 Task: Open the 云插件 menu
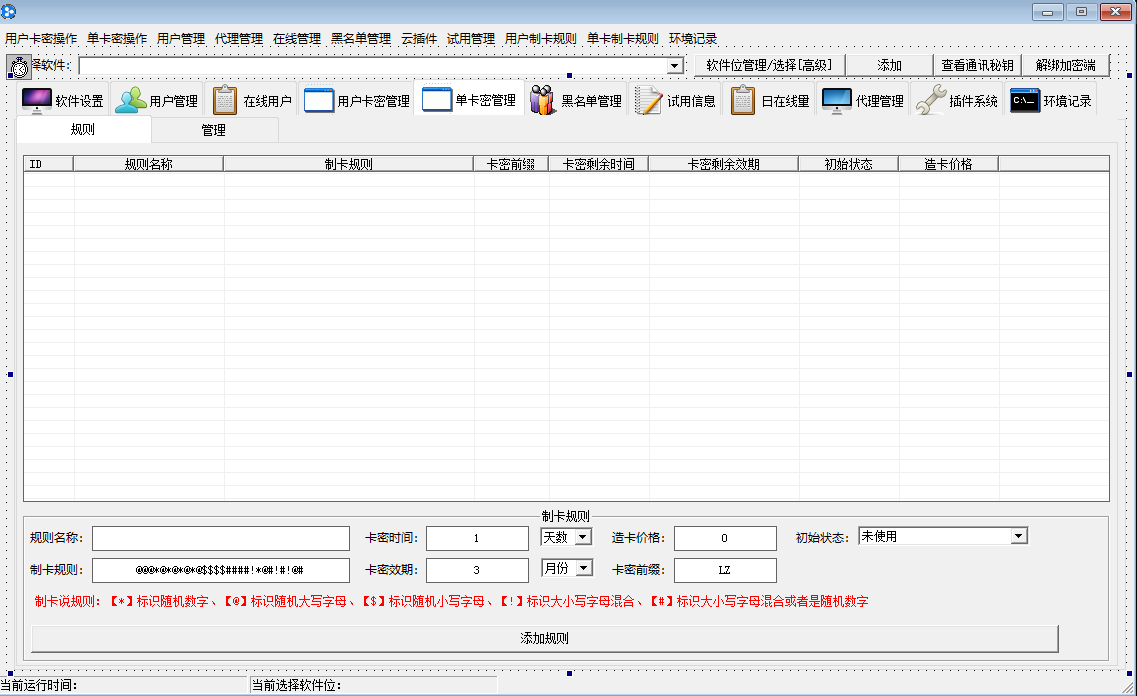419,39
